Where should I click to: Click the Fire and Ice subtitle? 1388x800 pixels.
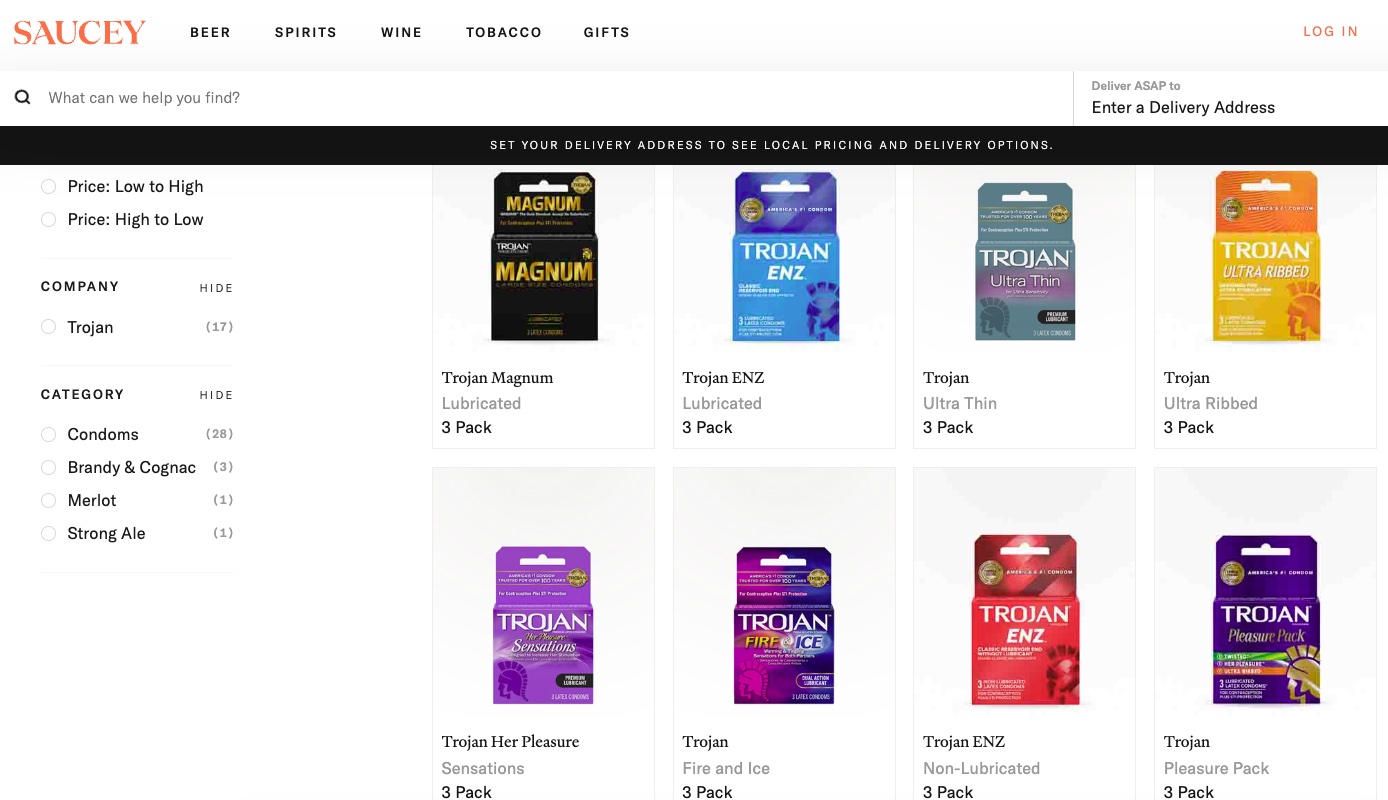(x=726, y=768)
